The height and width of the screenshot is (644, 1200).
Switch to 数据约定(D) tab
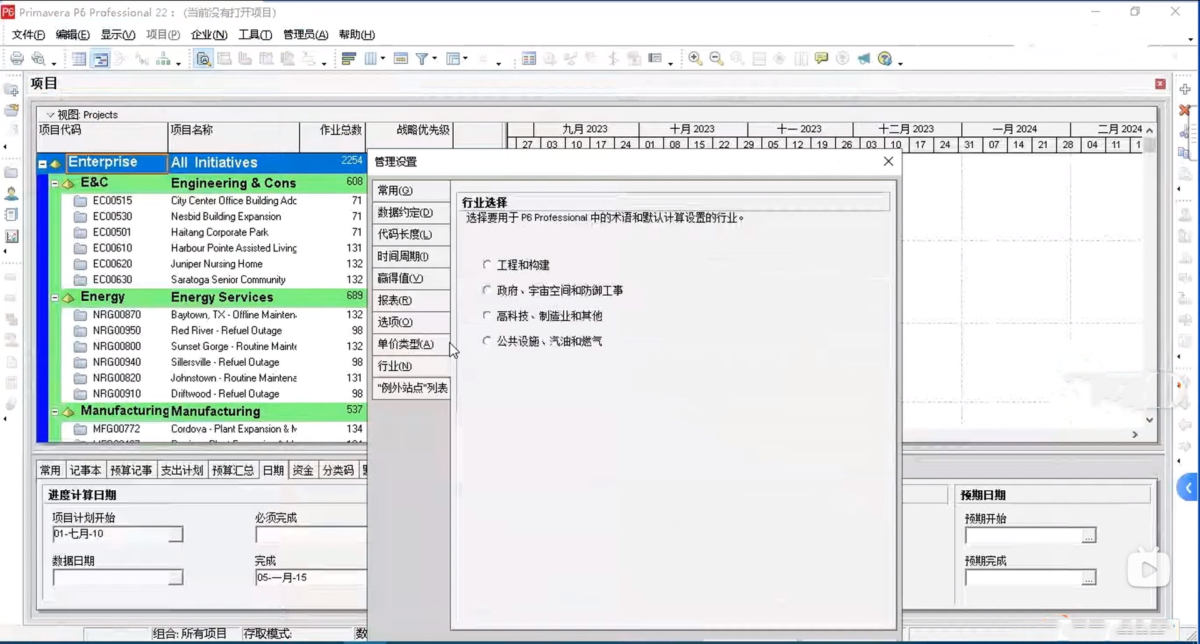(411, 212)
